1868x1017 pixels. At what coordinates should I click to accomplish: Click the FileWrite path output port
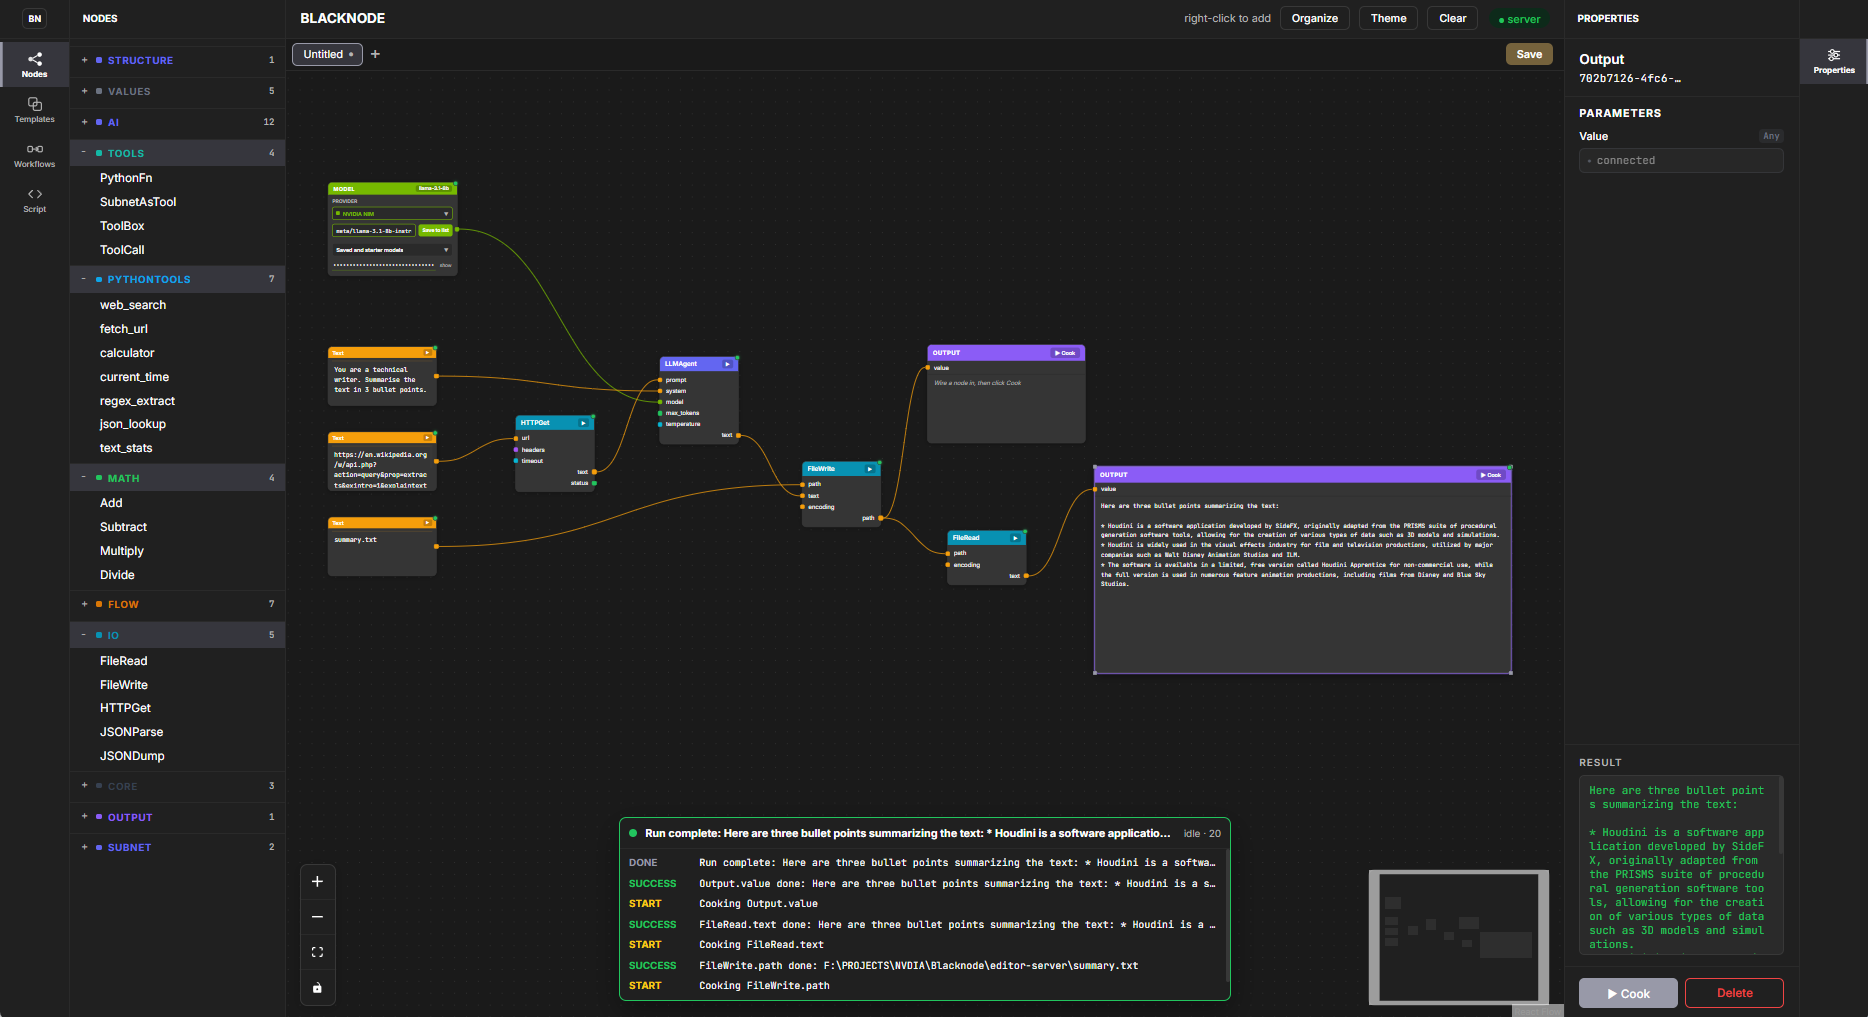point(880,518)
